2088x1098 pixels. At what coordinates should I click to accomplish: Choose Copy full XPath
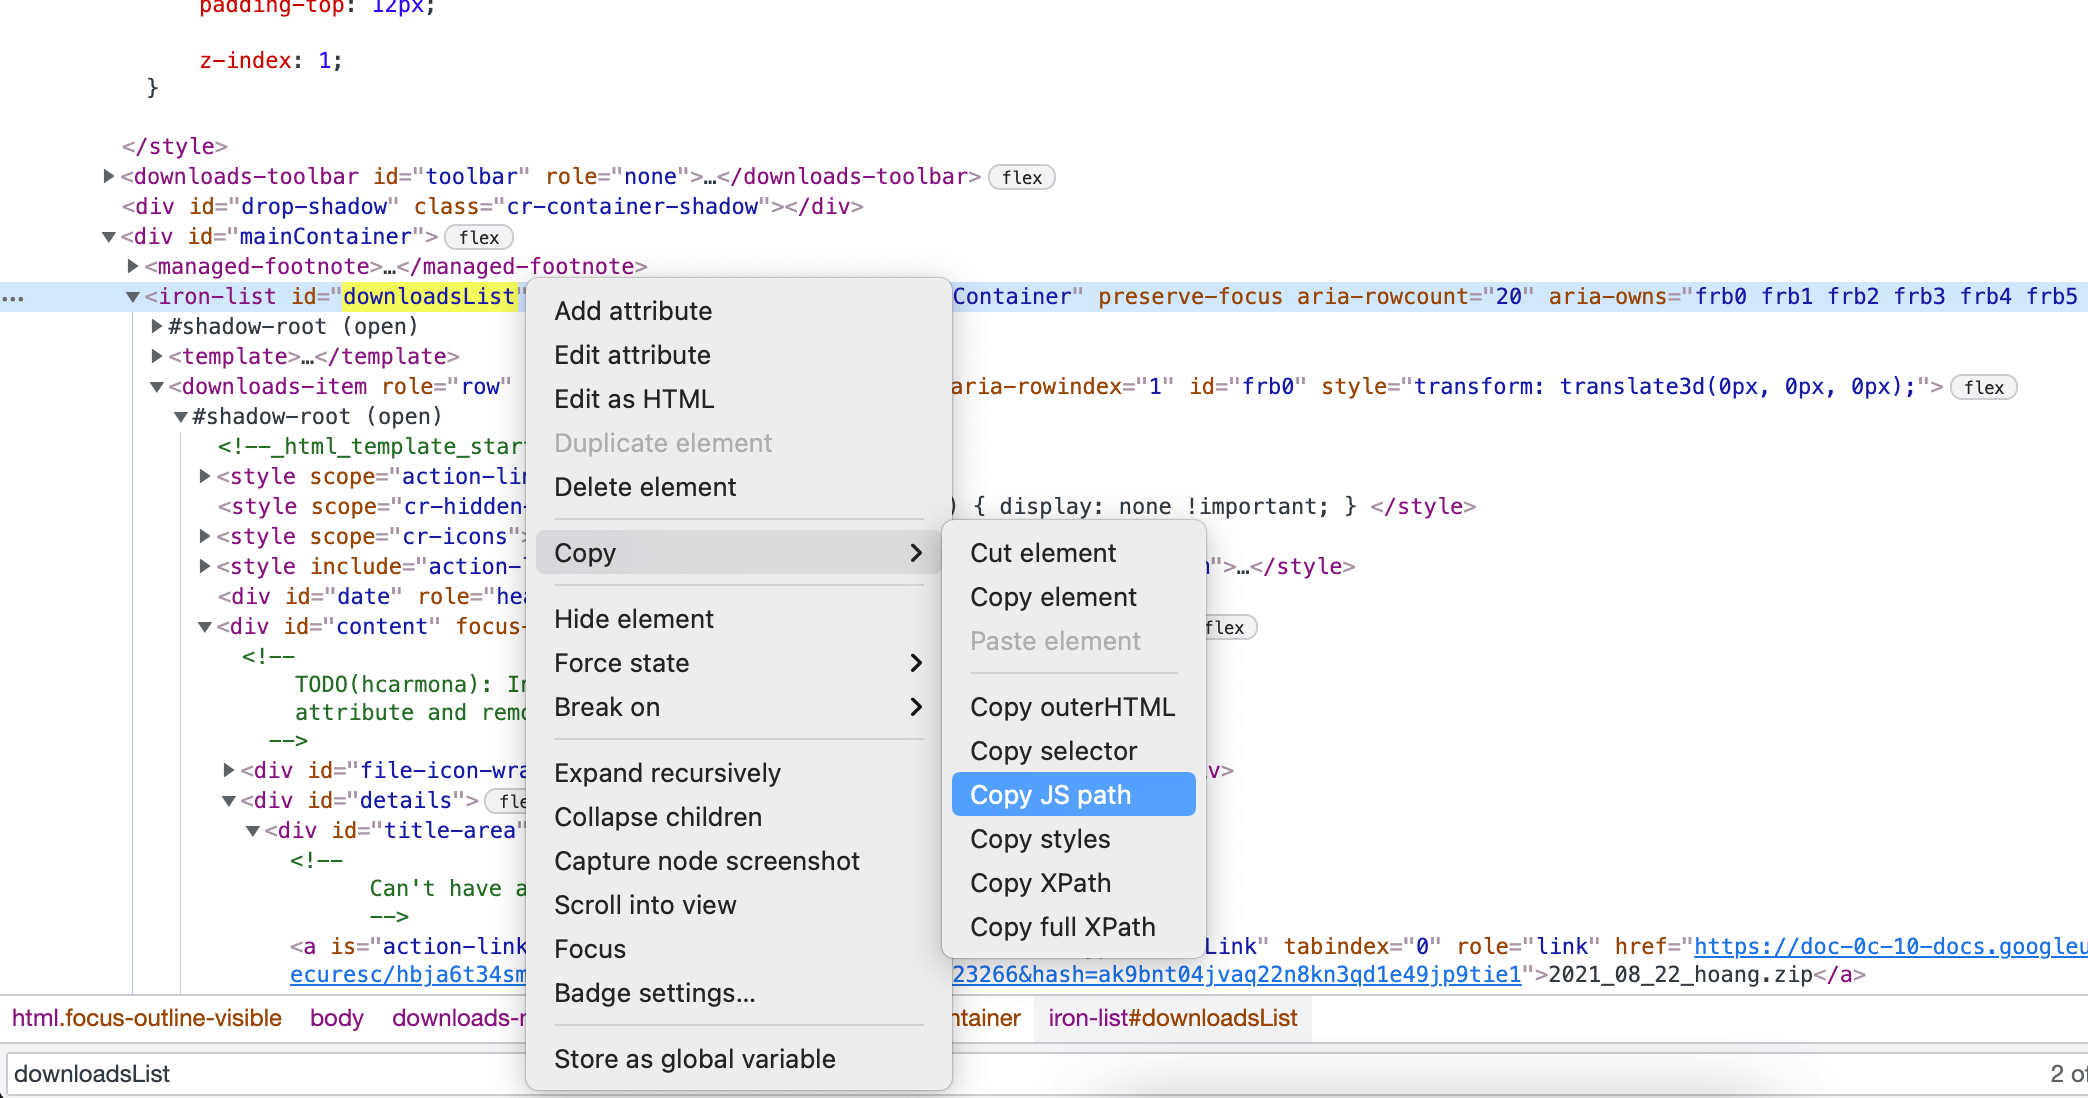[x=1062, y=927]
